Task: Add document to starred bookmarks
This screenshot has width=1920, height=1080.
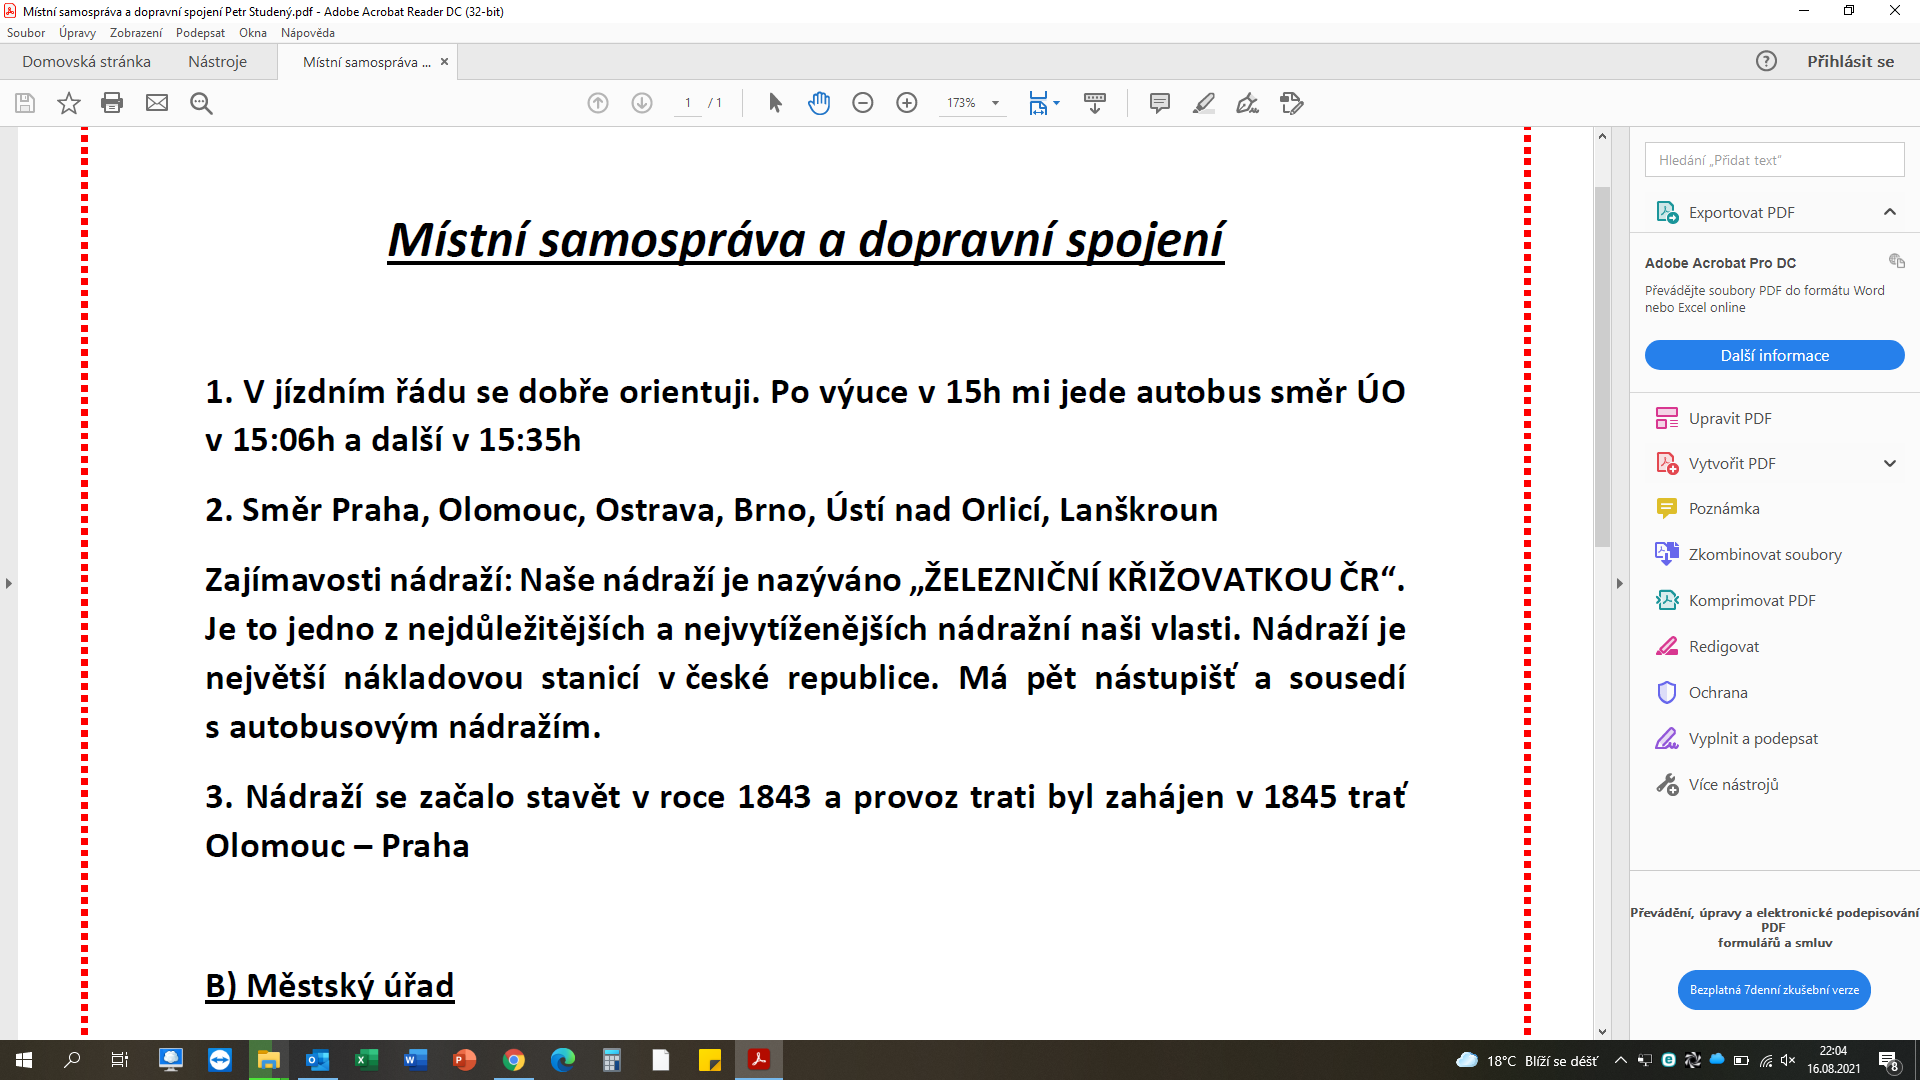Action: click(68, 103)
